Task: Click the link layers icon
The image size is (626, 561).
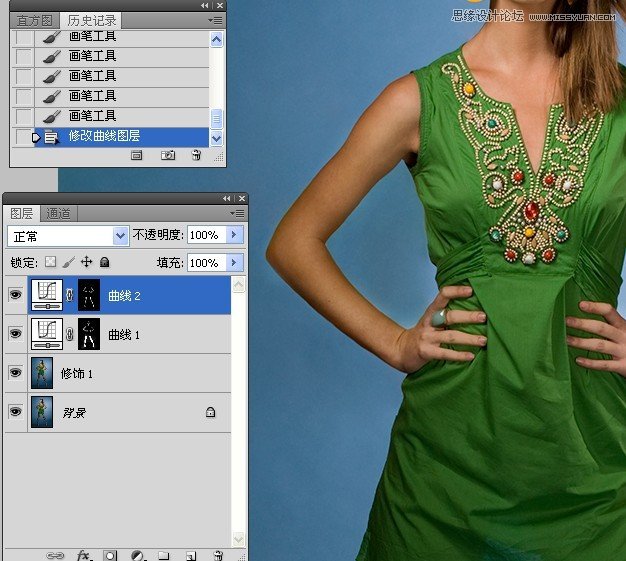Action: tap(56, 554)
